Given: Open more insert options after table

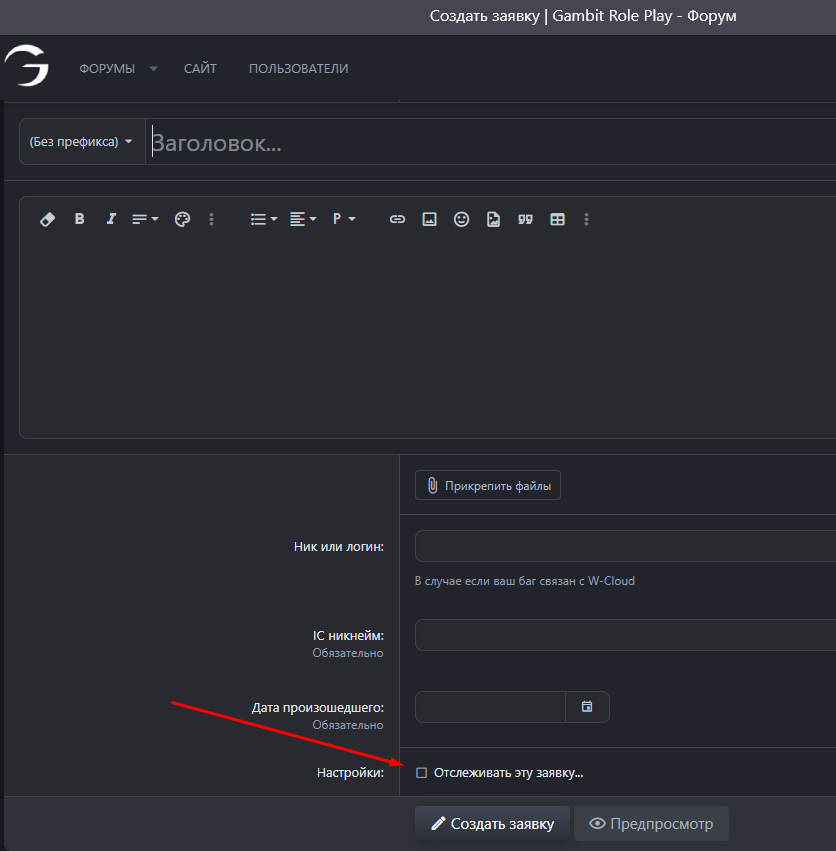Looking at the screenshot, I should coord(586,219).
